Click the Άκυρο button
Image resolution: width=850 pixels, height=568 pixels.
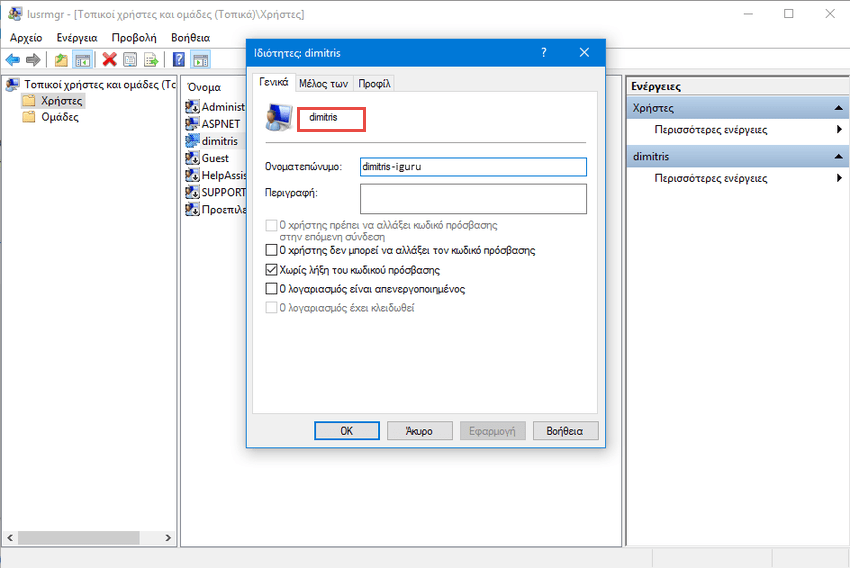click(419, 431)
